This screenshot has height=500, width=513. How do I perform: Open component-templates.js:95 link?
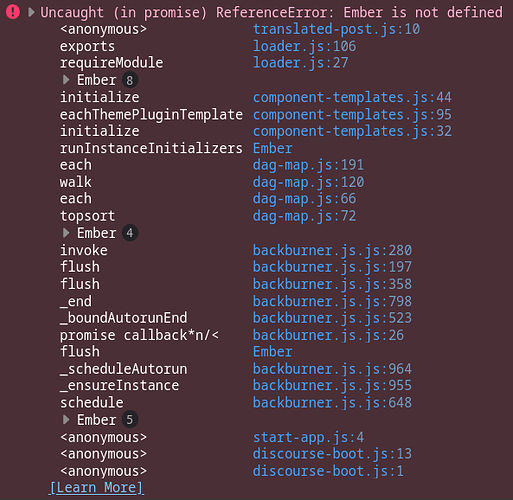point(352,115)
